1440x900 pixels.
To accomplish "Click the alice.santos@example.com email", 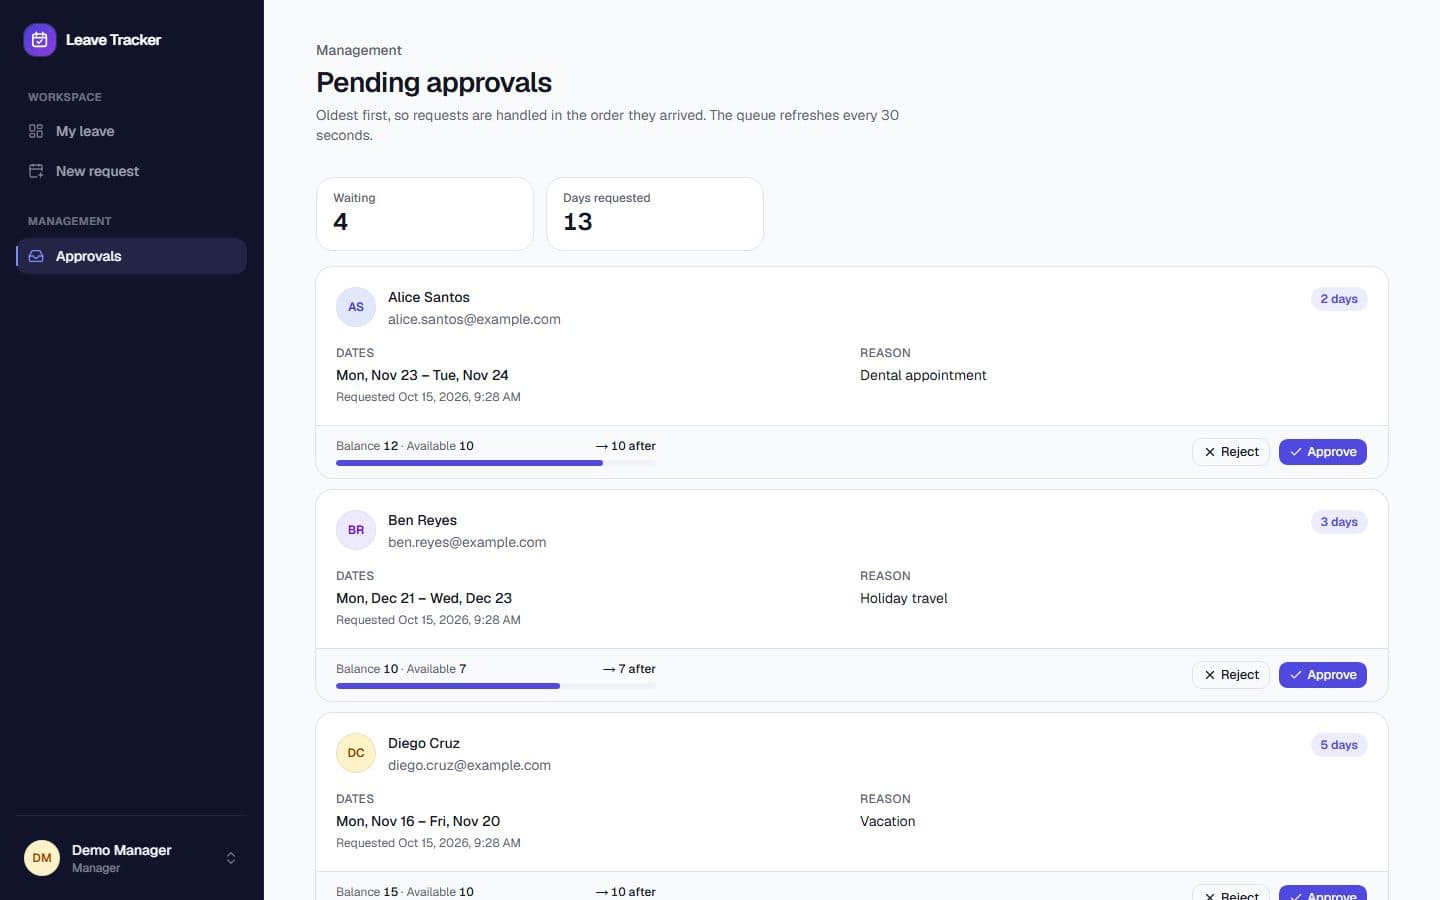I will 474,319.
